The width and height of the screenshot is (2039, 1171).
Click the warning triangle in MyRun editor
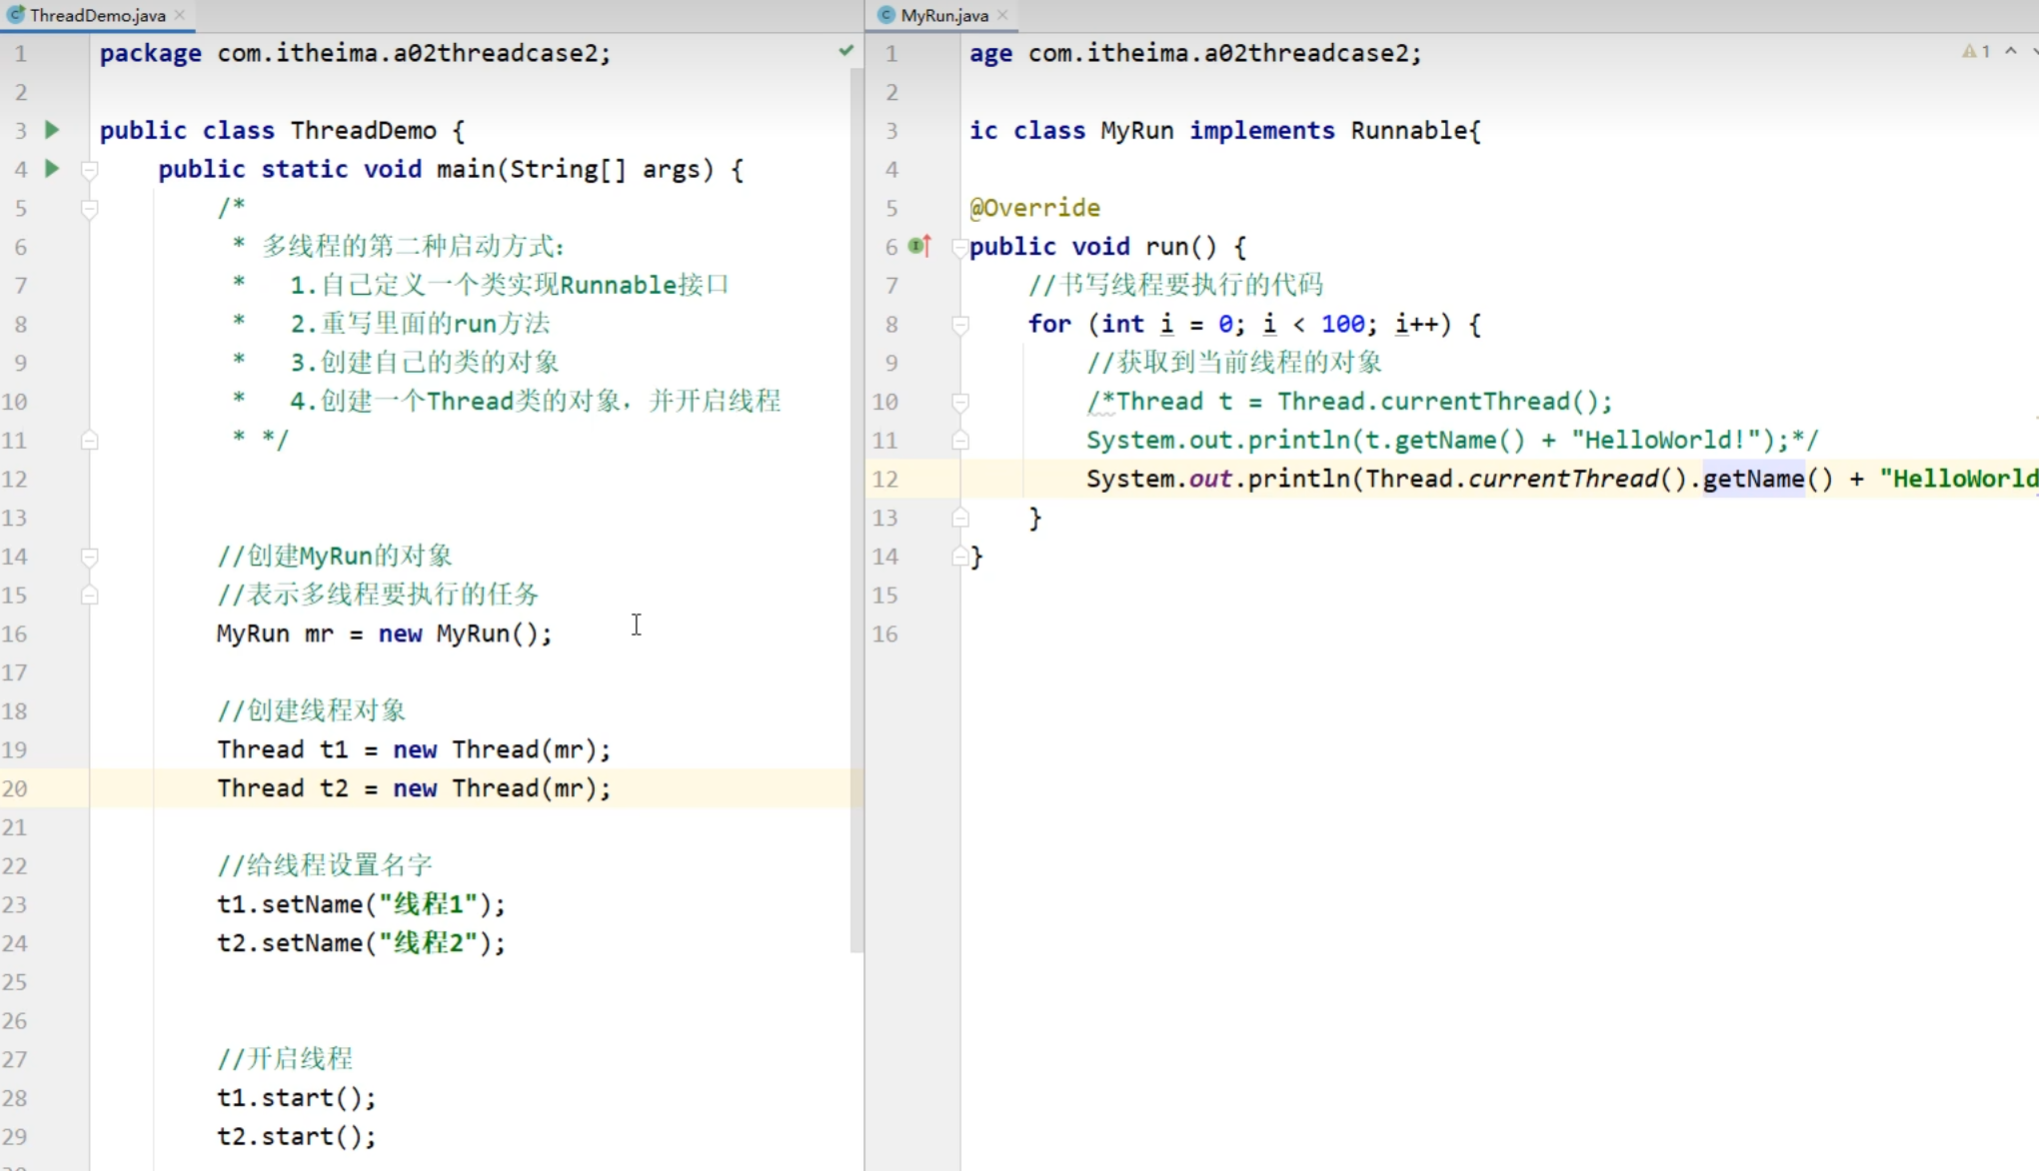(x=1969, y=51)
